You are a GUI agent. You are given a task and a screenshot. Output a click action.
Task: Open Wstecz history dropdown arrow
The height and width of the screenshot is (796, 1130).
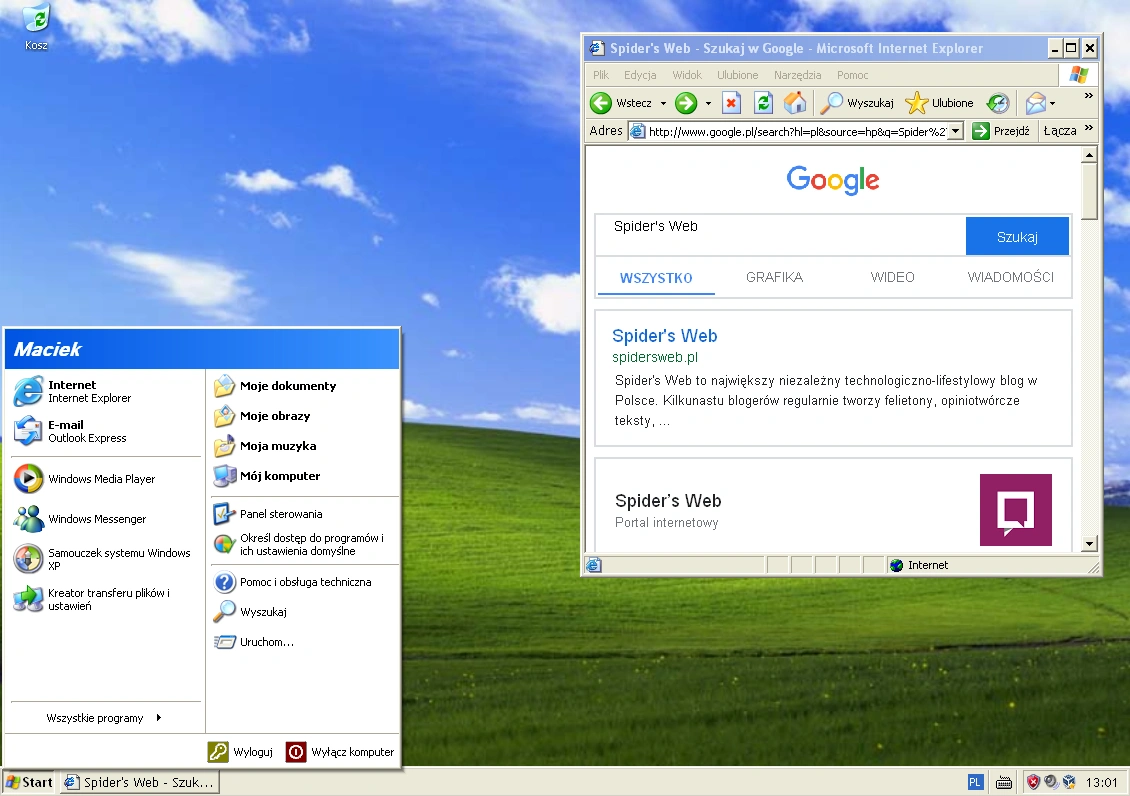click(663, 104)
